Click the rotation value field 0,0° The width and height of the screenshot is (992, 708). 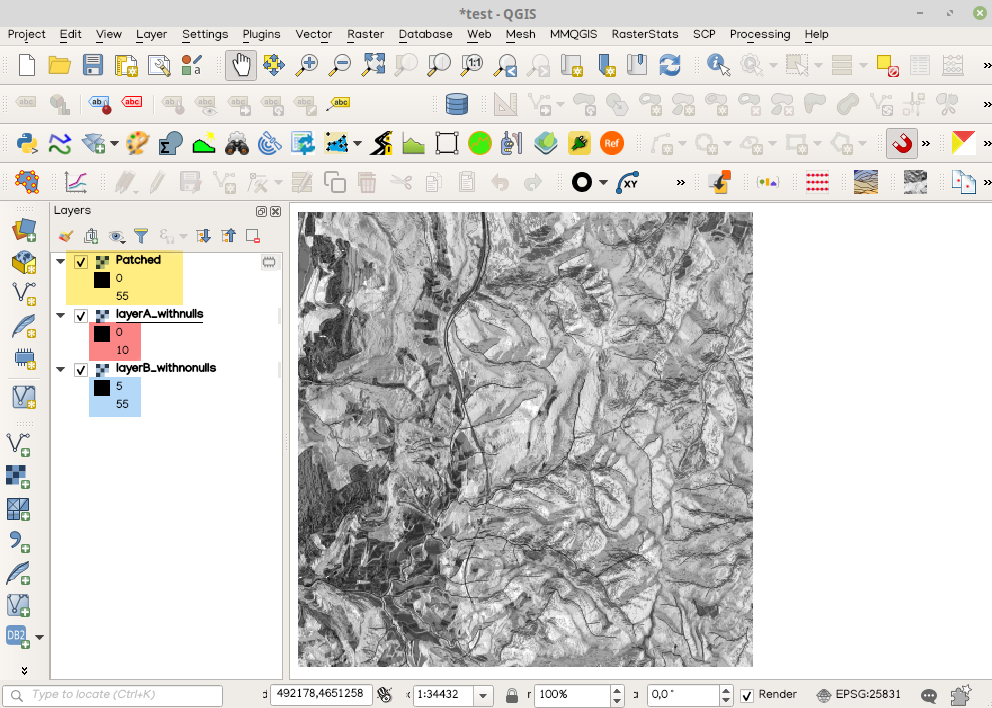coord(683,695)
